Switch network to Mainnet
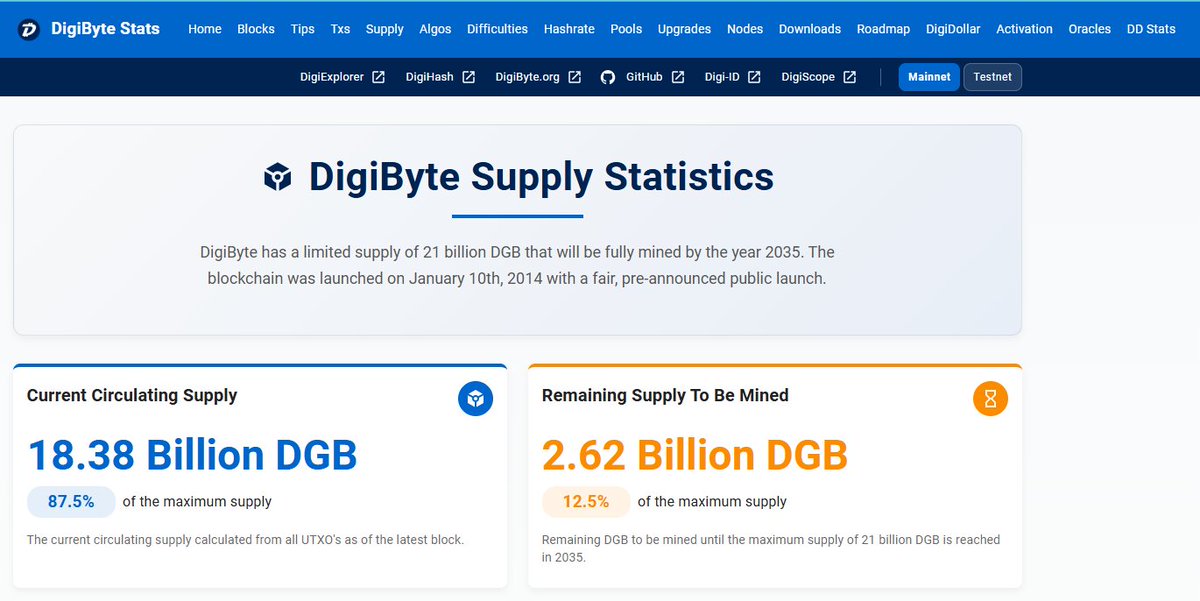The image size is (1200, 601). click(x=929, y=77)
